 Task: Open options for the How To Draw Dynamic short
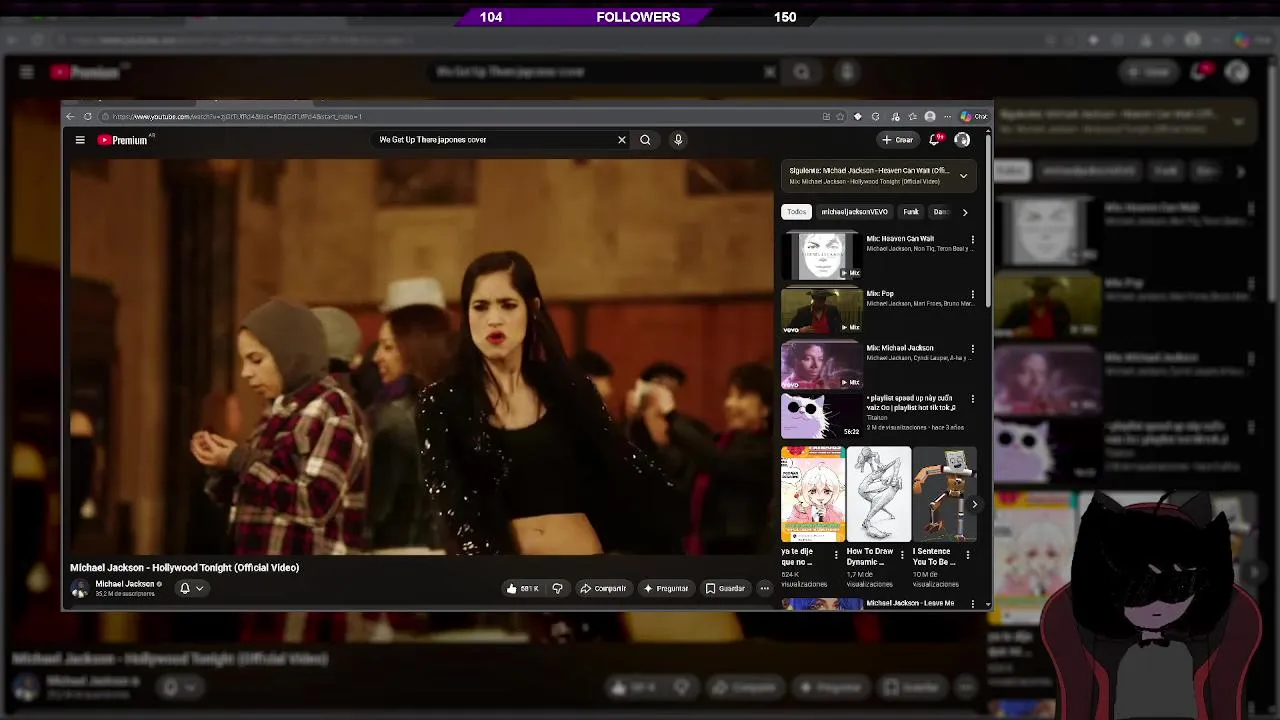[902, 554]
